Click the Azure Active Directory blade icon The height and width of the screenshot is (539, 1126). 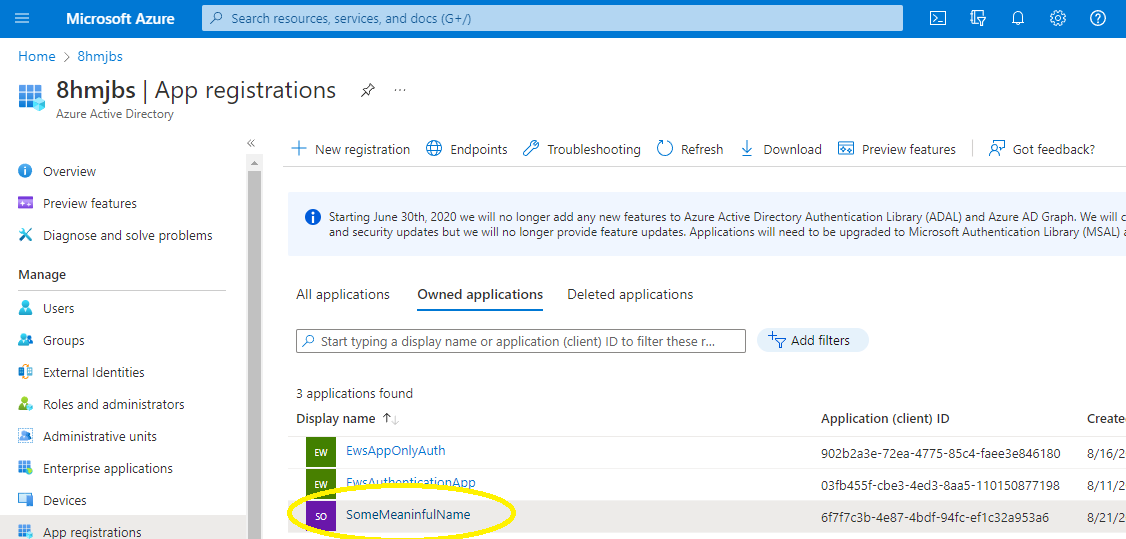[x=32, y=98]
